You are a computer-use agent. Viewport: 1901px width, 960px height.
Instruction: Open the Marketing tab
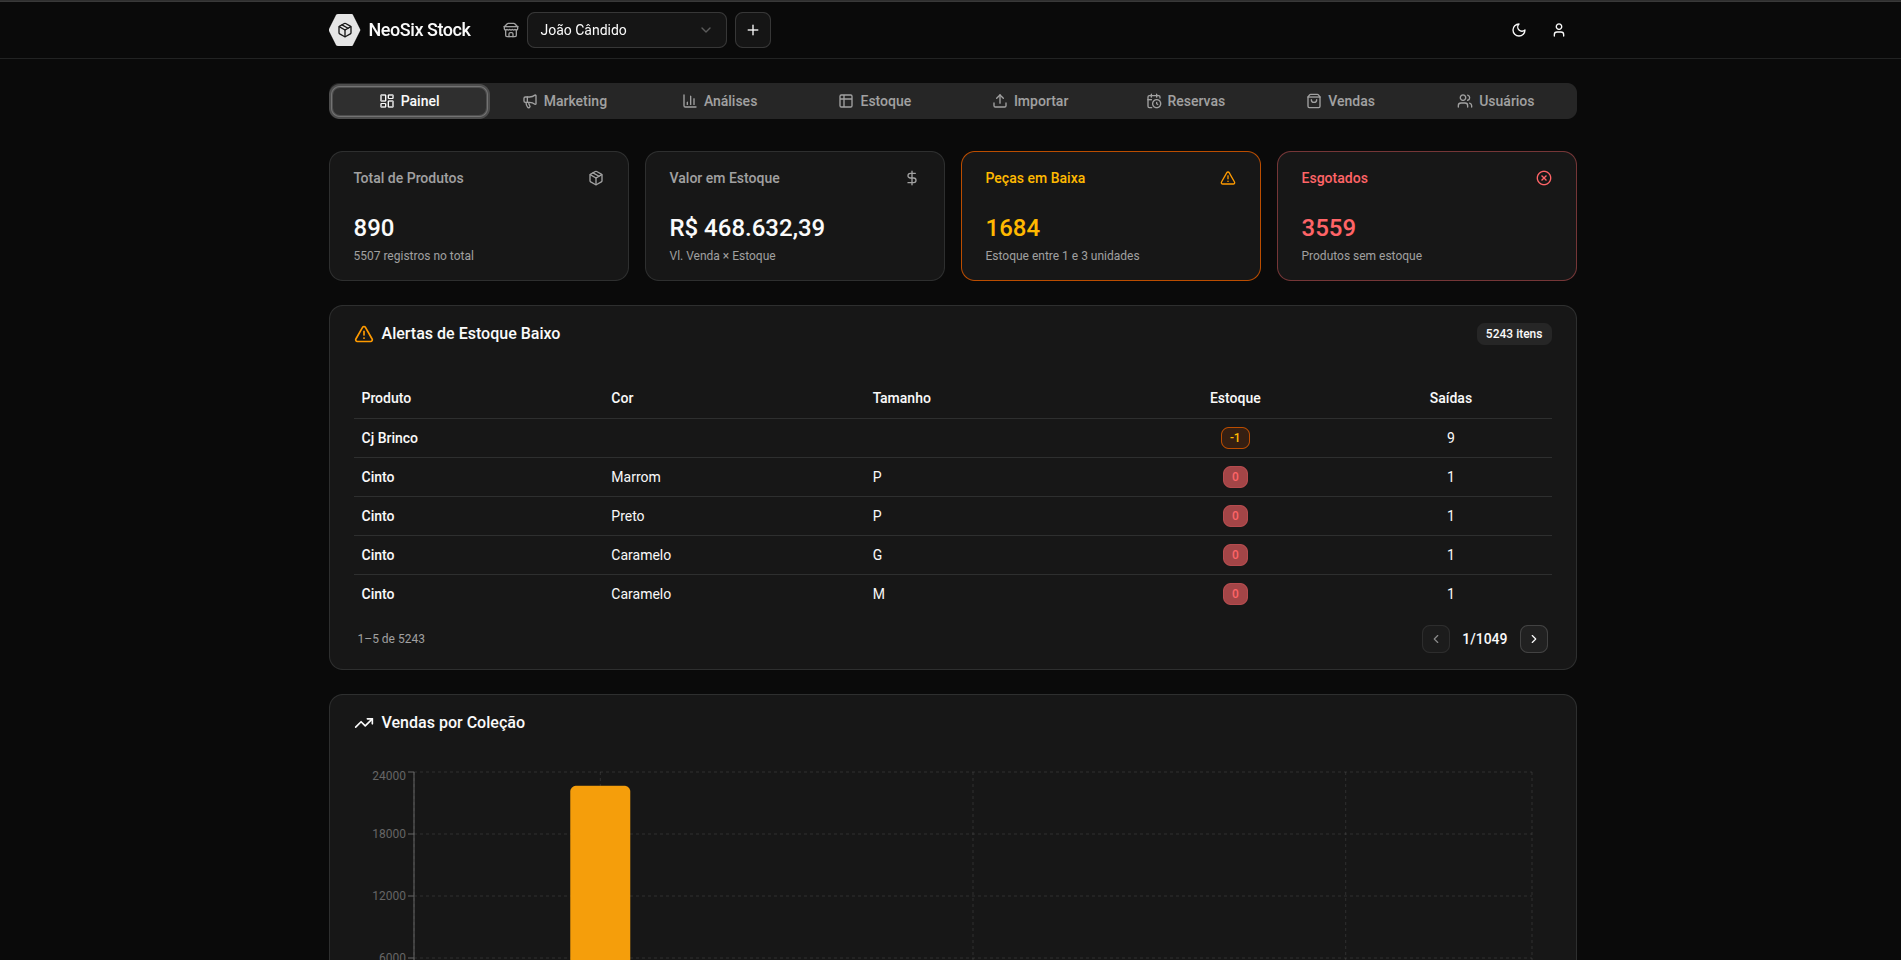point(565,101)
